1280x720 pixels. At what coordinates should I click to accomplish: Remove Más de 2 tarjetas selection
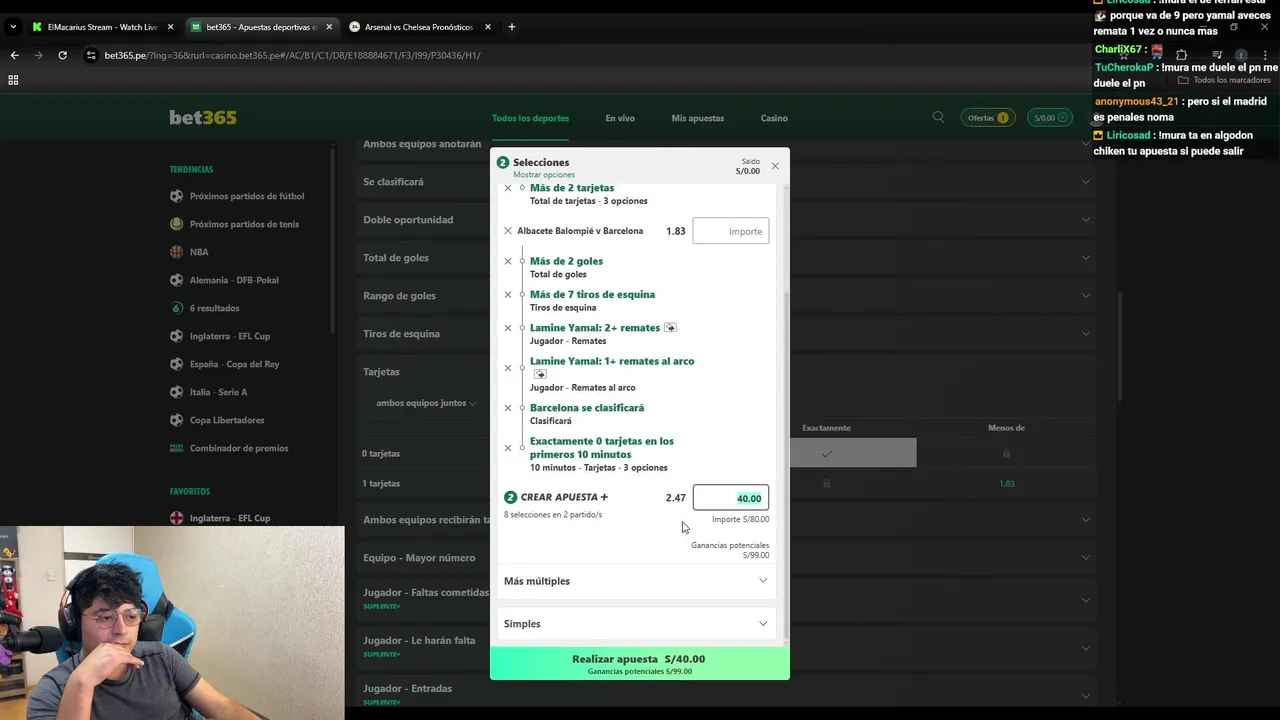(x=508, y=188)
